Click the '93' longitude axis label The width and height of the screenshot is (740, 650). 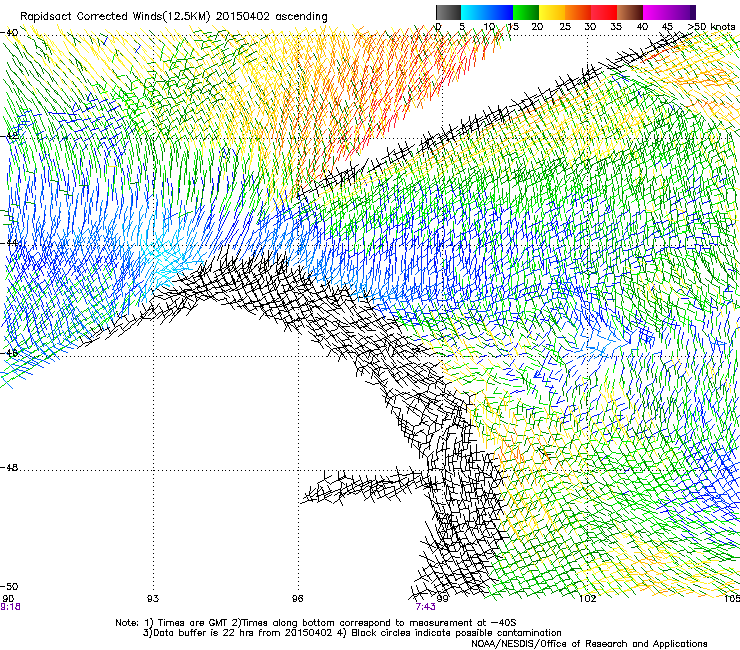pyautogui.click(x=153, y=599)
